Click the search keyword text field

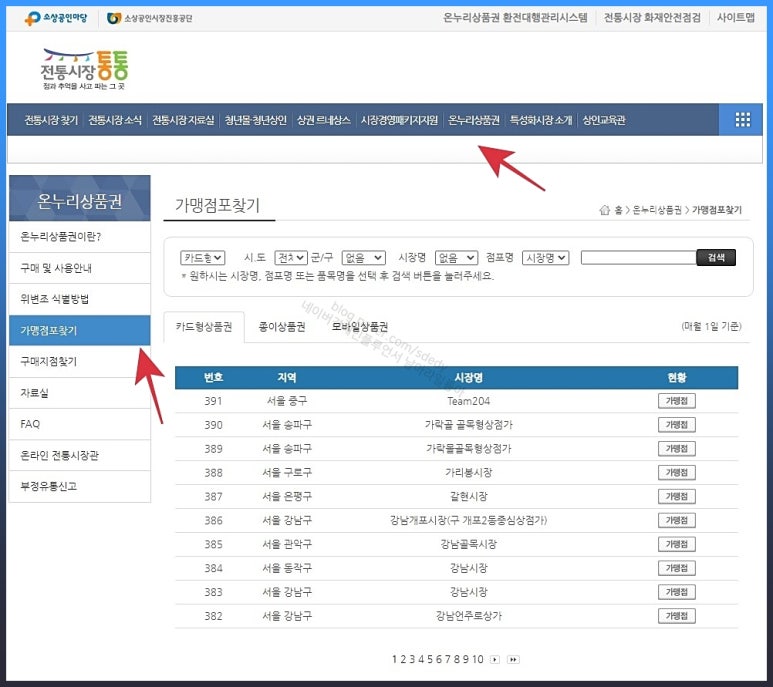coord(638,258)
